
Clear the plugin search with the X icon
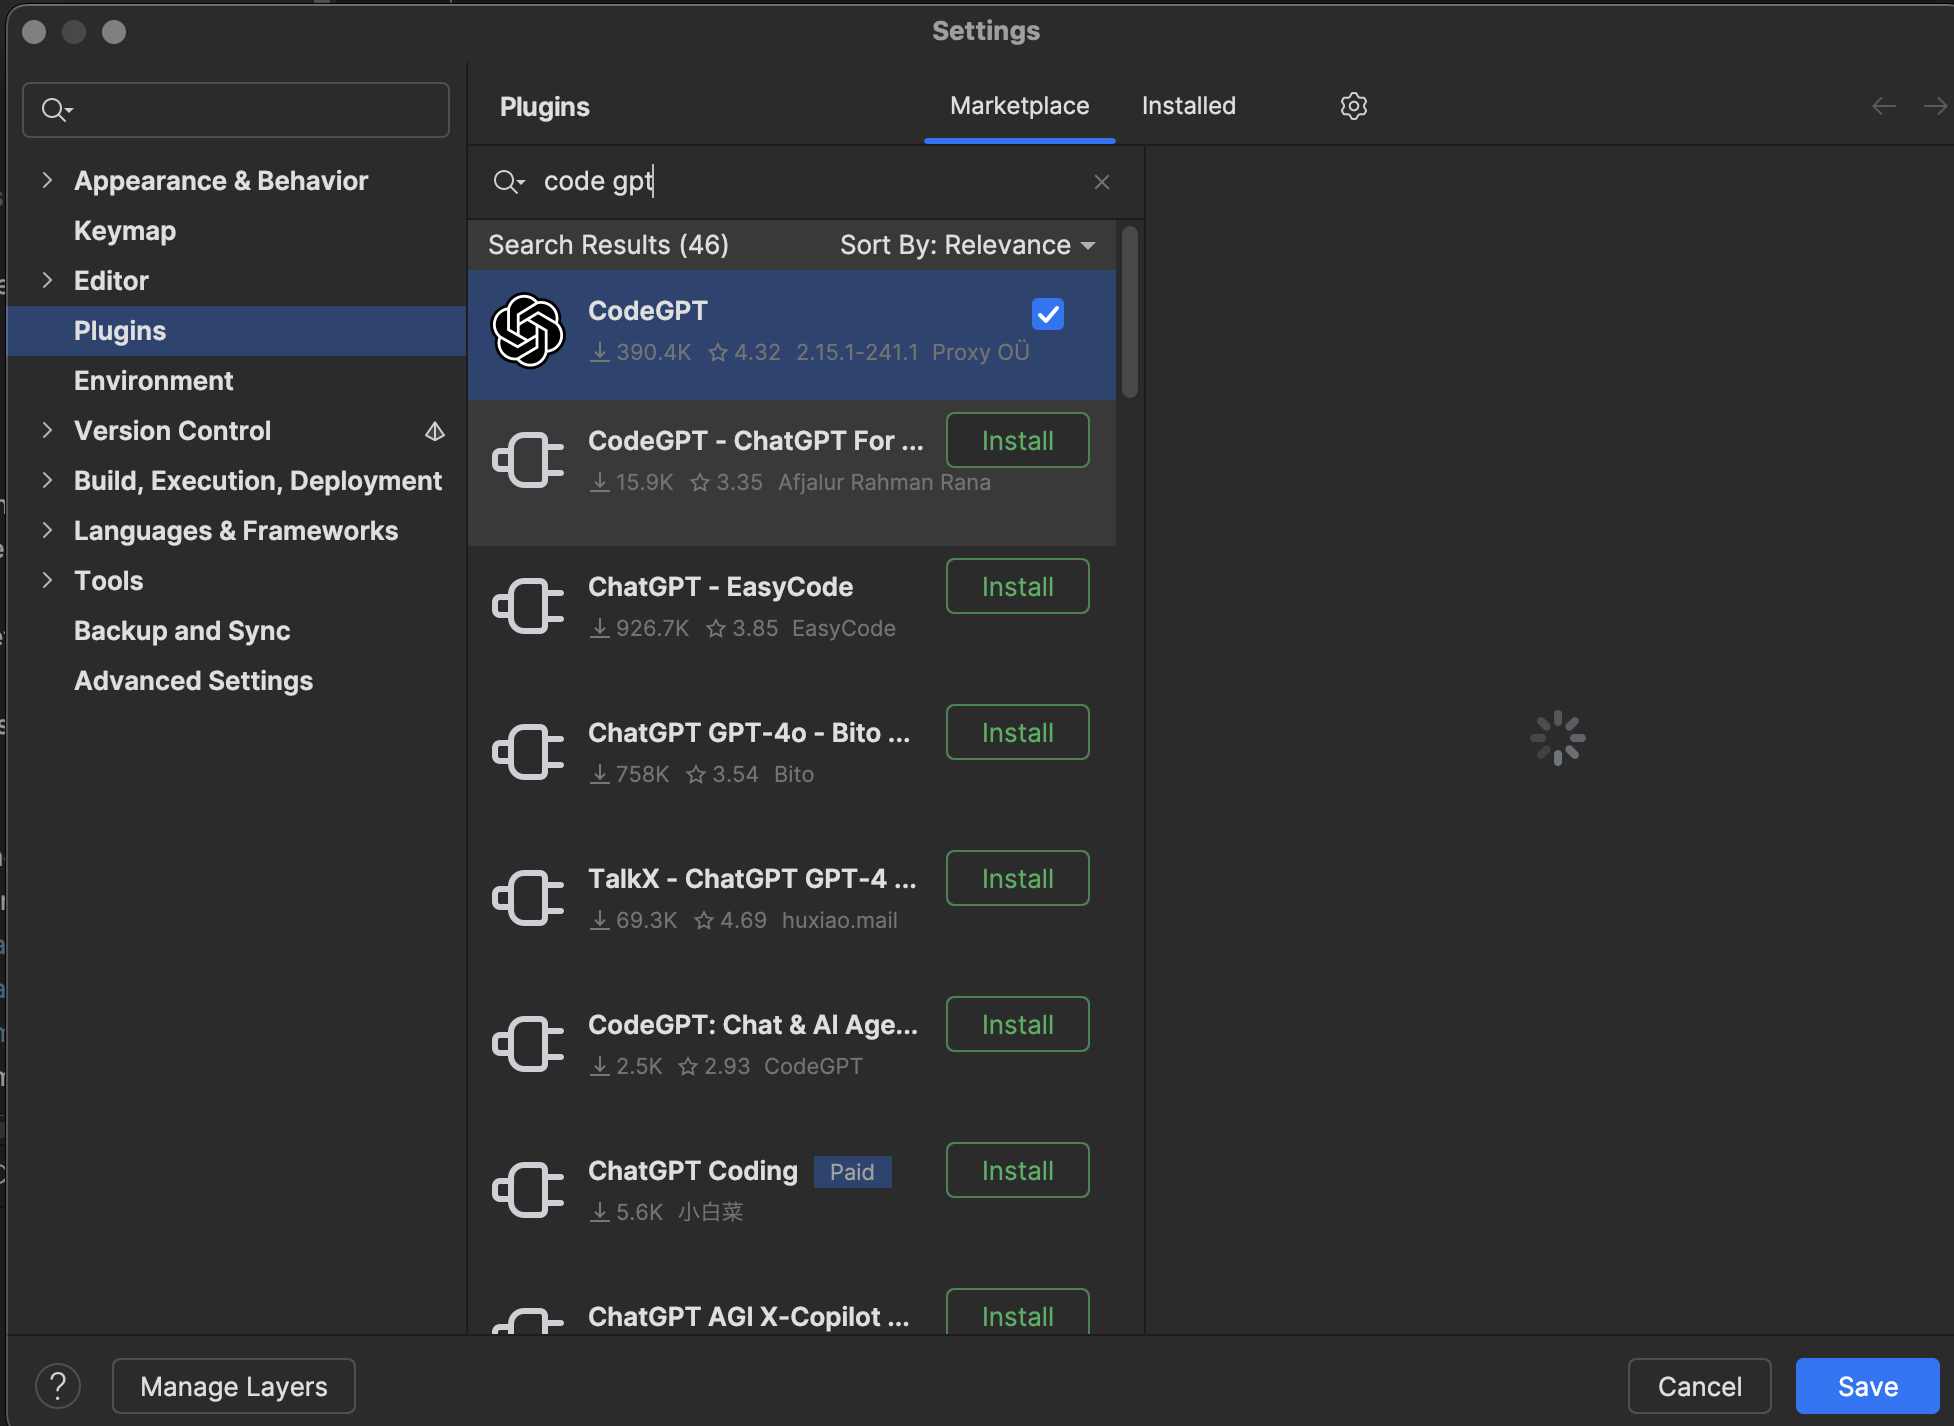pyautogui.click(x=1102, y=182)
